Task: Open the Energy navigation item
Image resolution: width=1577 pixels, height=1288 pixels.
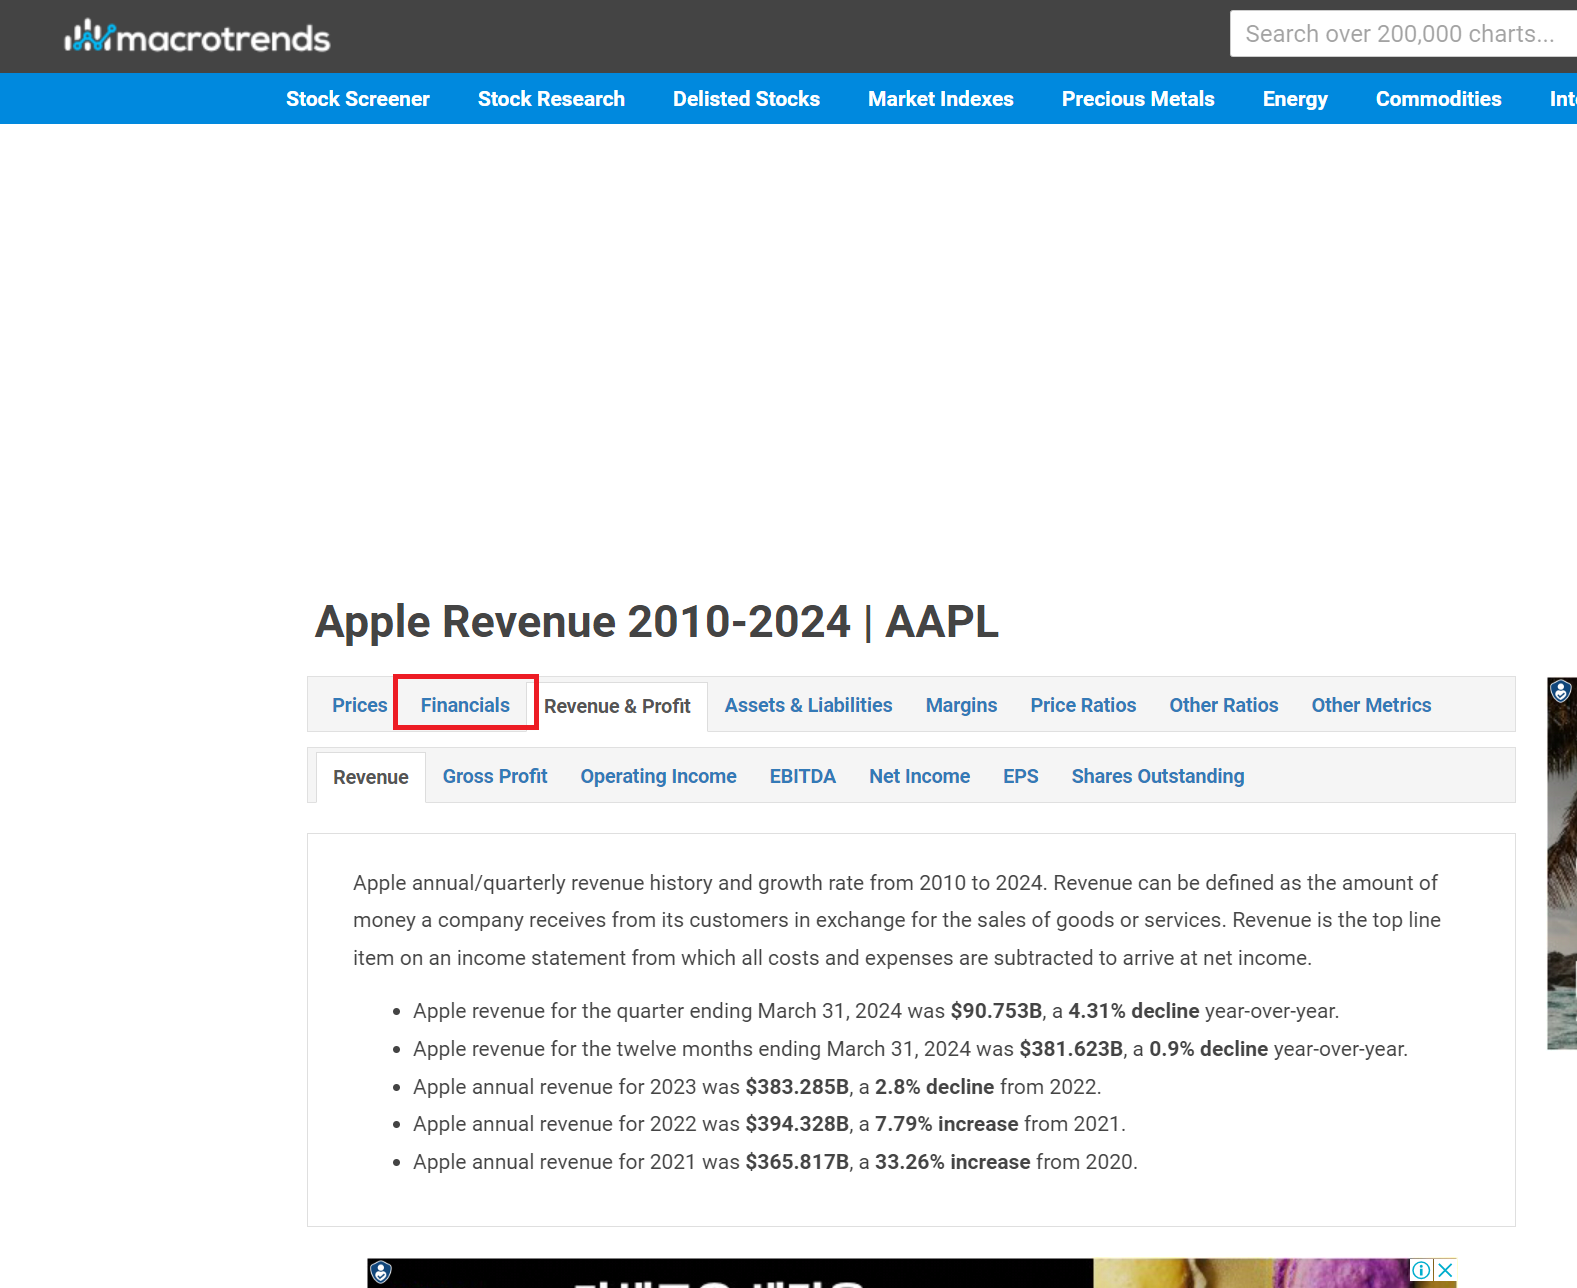Action: click(x=1295, y=99)
